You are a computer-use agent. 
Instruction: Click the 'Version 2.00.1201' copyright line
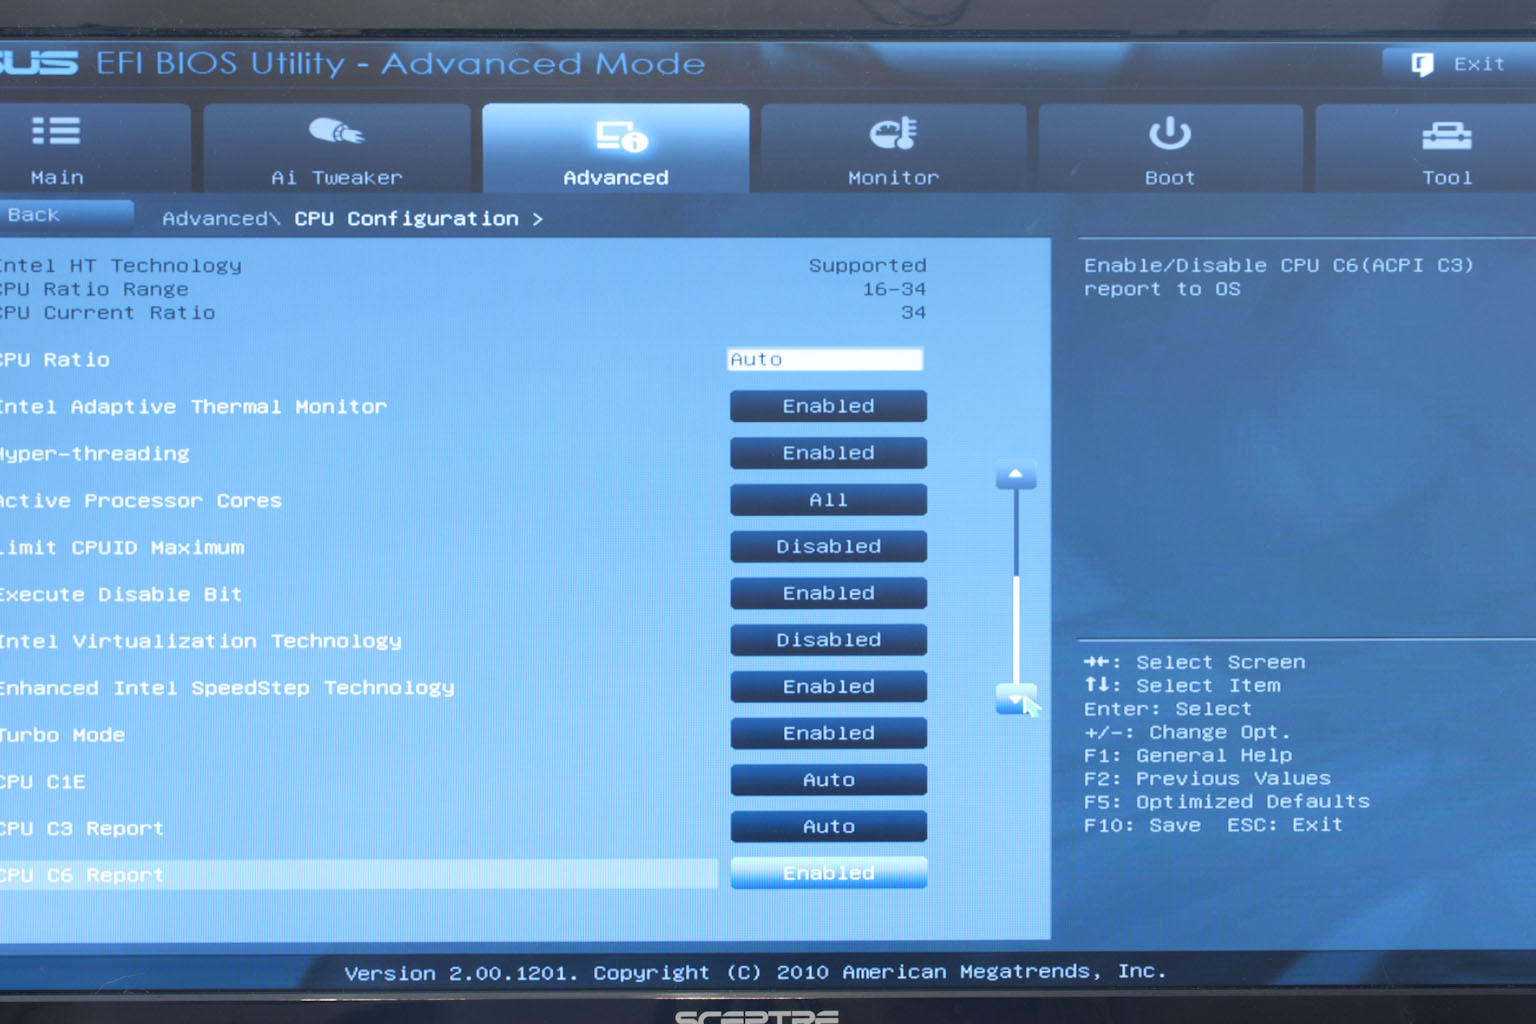click(x=755, y=972)
